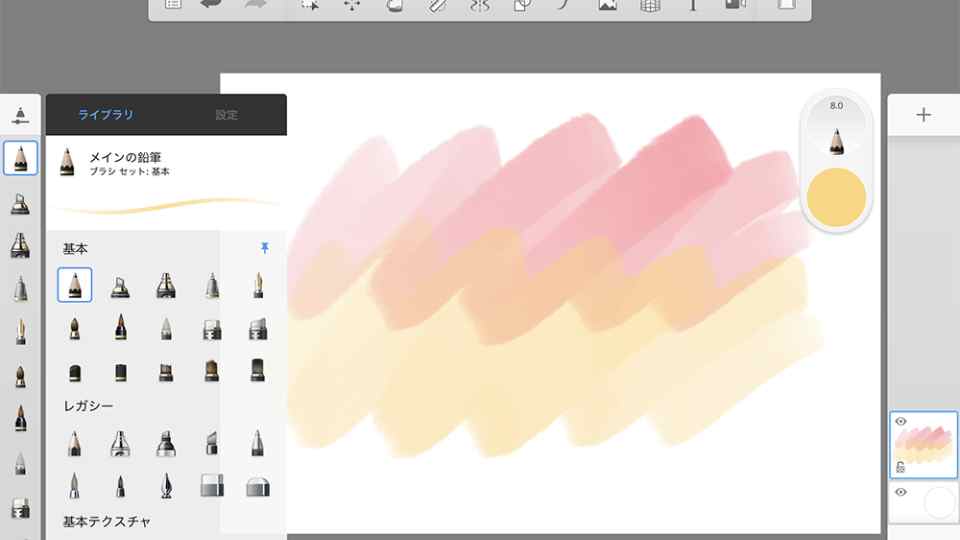
Task: Open the transform tool in top toolbar
Action: click(x=352, y=5)
